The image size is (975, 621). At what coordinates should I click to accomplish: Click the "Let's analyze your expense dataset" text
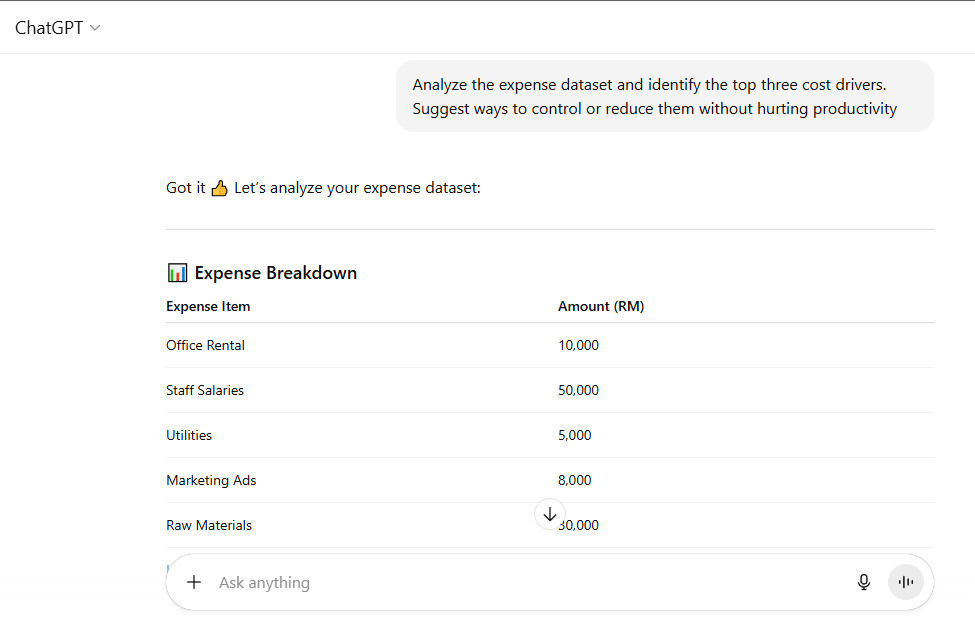(357, 188)
